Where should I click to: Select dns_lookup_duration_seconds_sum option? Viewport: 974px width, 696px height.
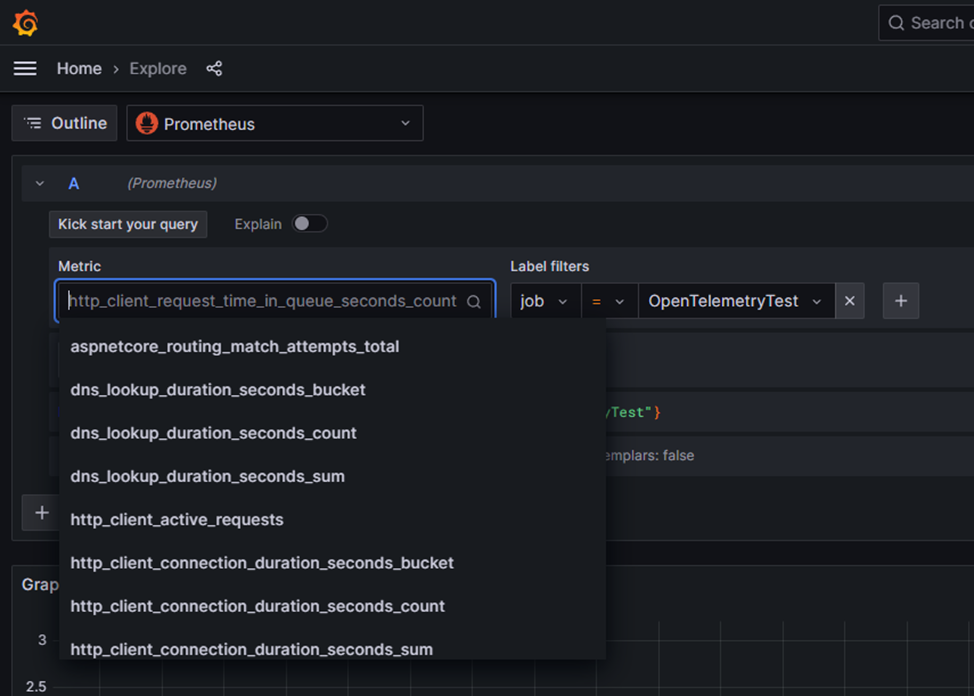tap(332, 477)
